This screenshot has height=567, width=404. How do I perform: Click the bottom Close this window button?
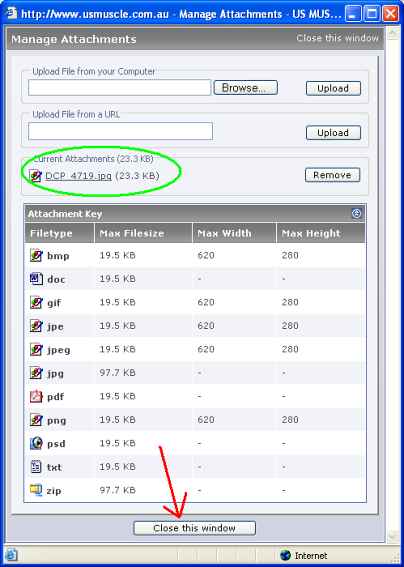pyautogui.click(x=195, y=528)
